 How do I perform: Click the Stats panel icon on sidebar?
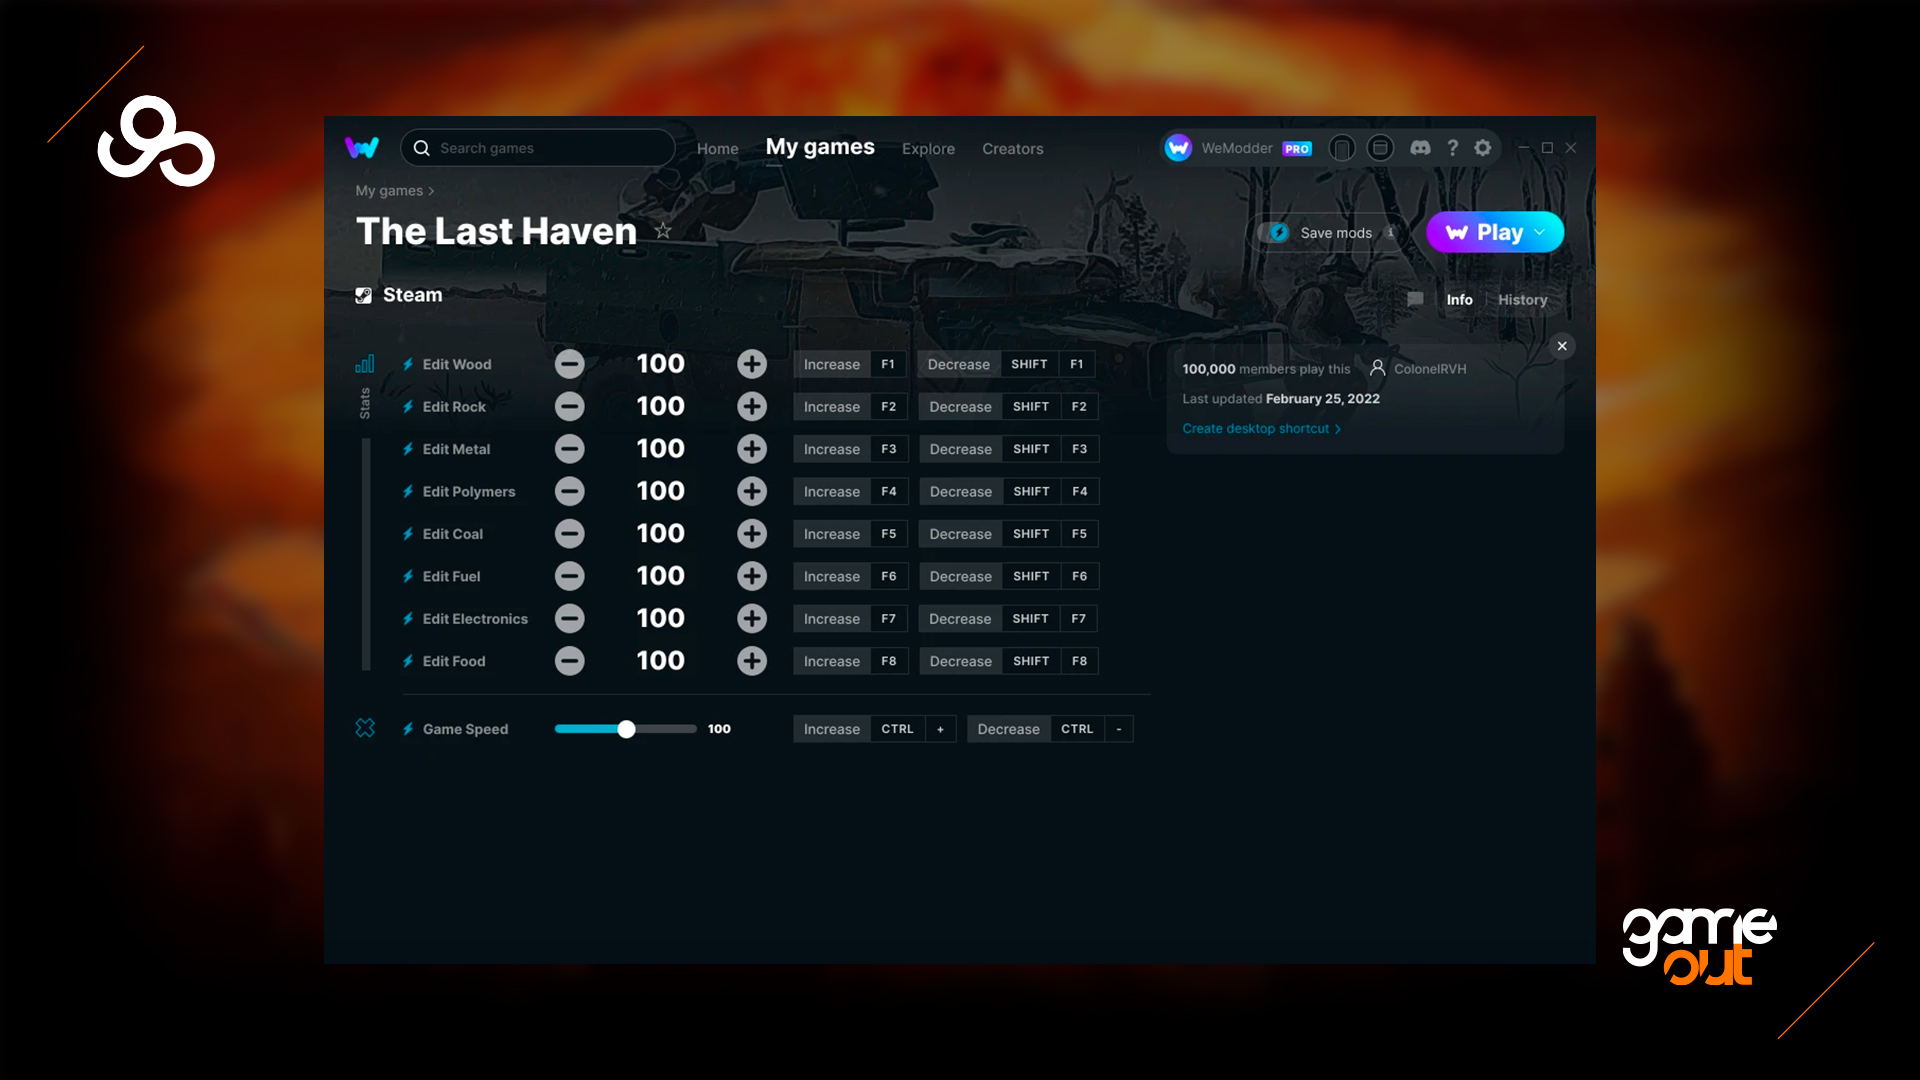[x=363, y=364]
